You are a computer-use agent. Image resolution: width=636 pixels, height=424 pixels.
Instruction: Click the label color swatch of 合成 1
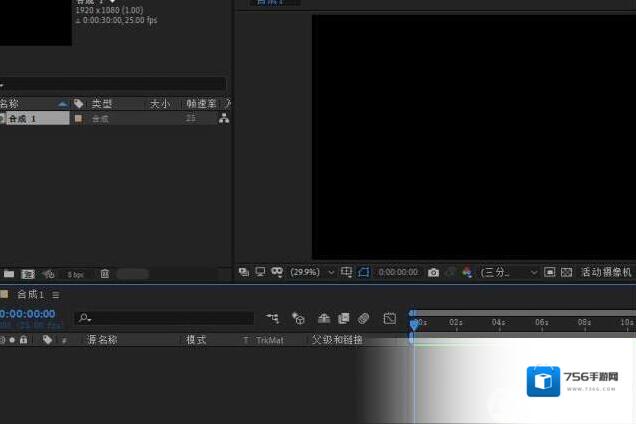point(78,118)
